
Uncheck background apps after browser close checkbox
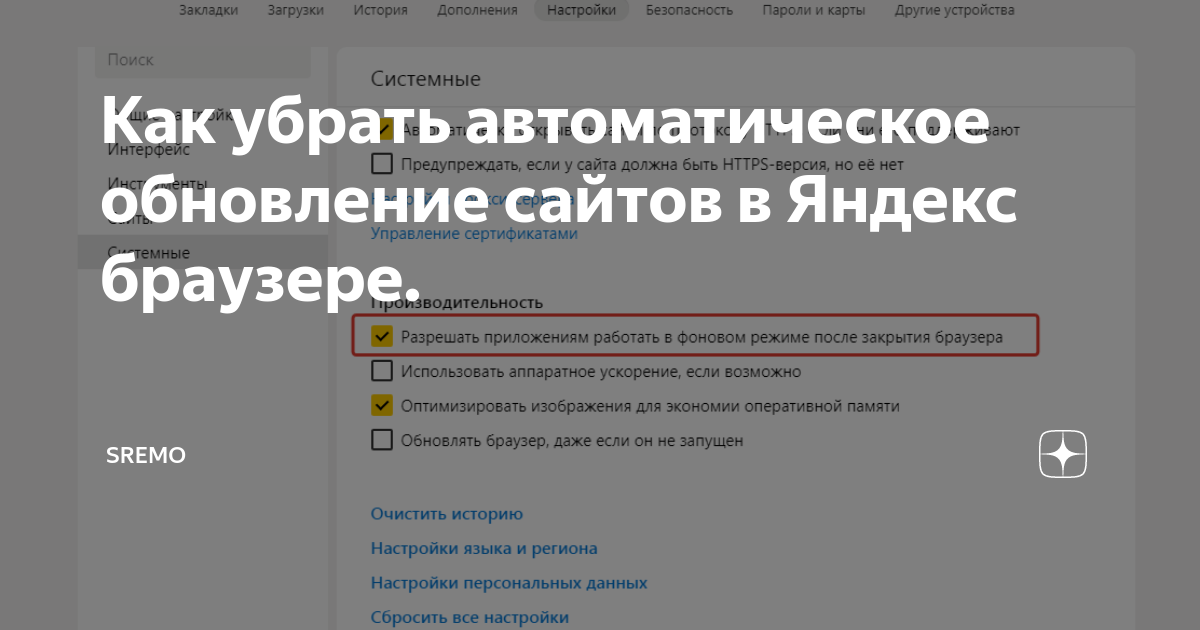coord(382,337)
